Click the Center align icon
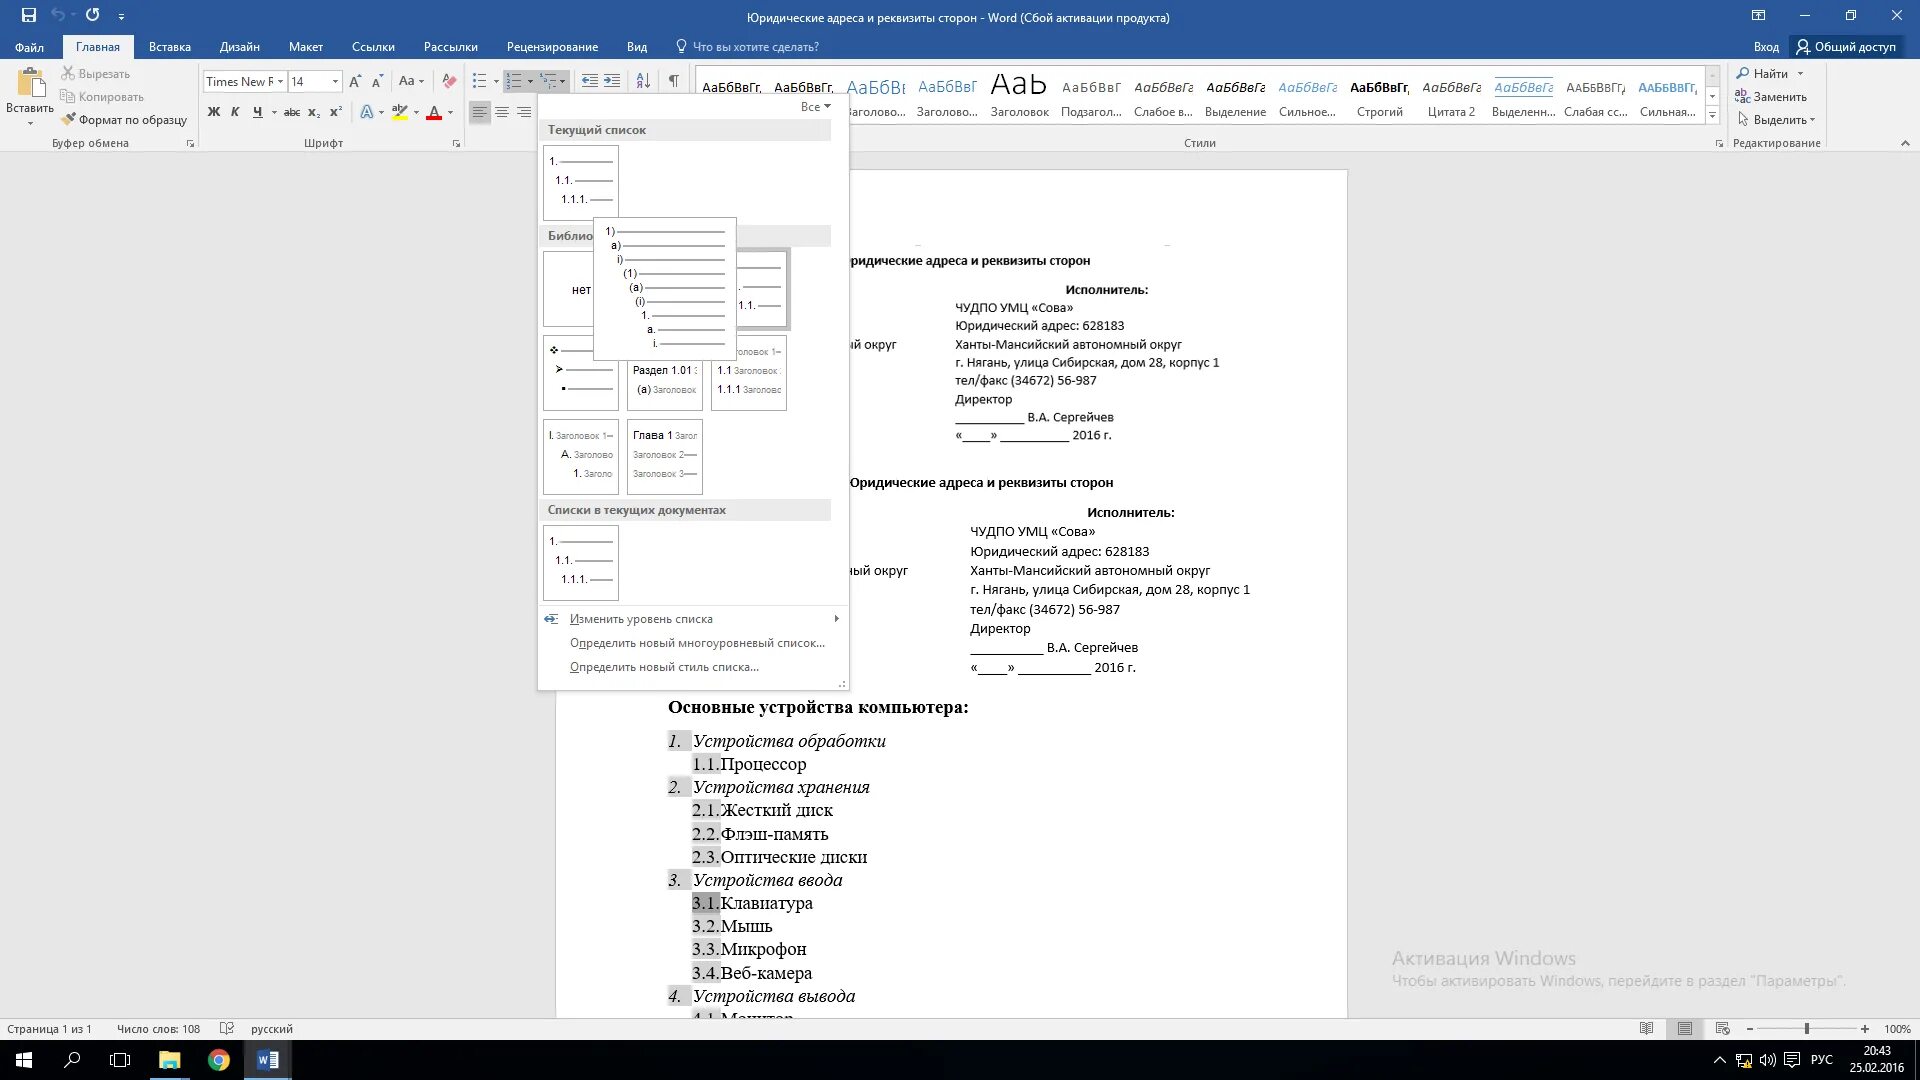This screenshot has height=1080, width=1920. coord(502,112)
